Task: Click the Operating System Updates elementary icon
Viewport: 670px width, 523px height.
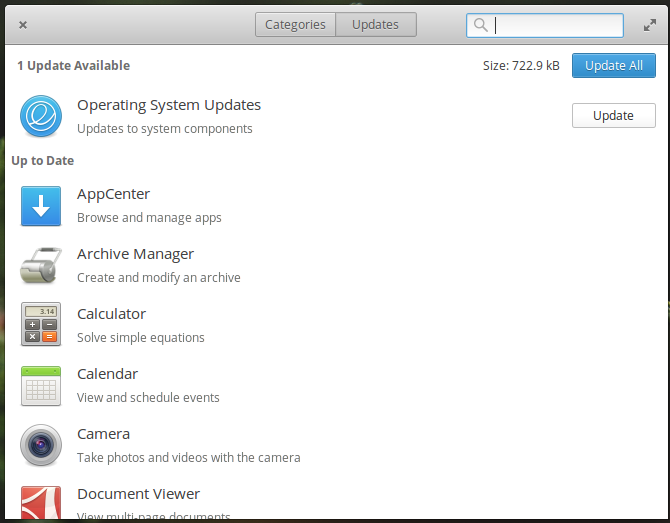Action: [41, 116]
